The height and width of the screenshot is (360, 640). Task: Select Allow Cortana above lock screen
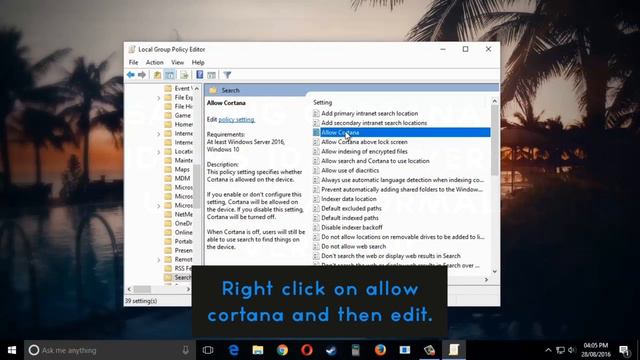point(364,142)
